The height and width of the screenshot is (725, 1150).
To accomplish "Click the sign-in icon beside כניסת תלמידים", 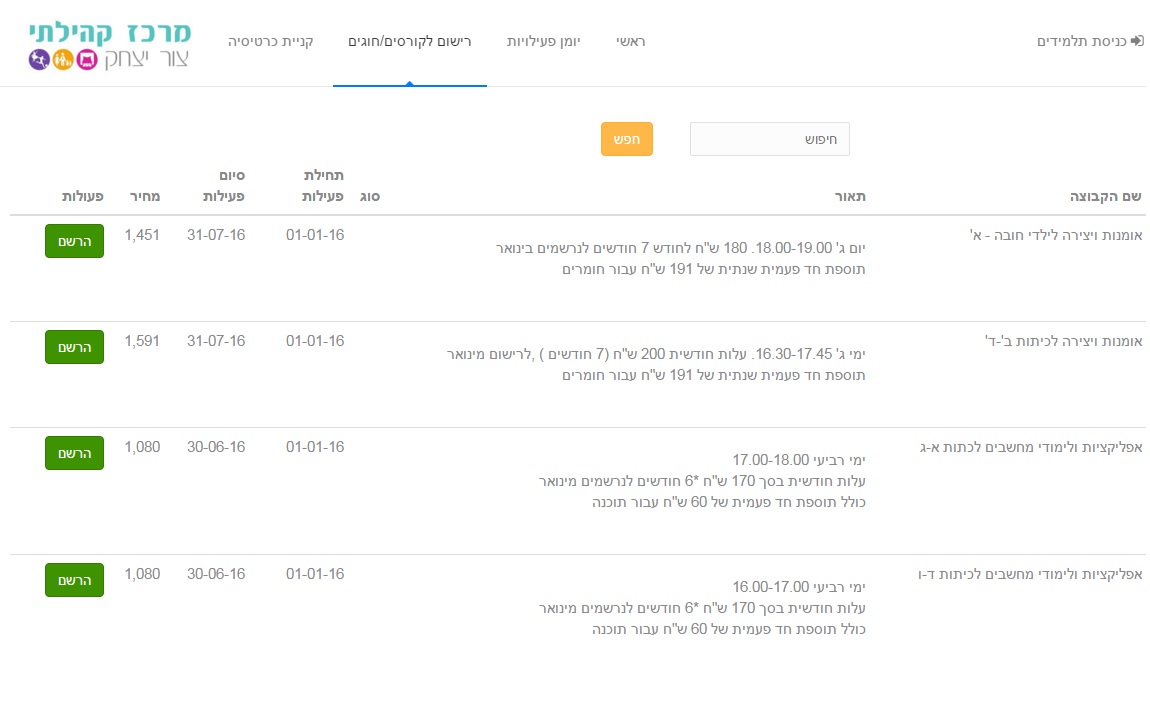I will (x=1136, y=42).
